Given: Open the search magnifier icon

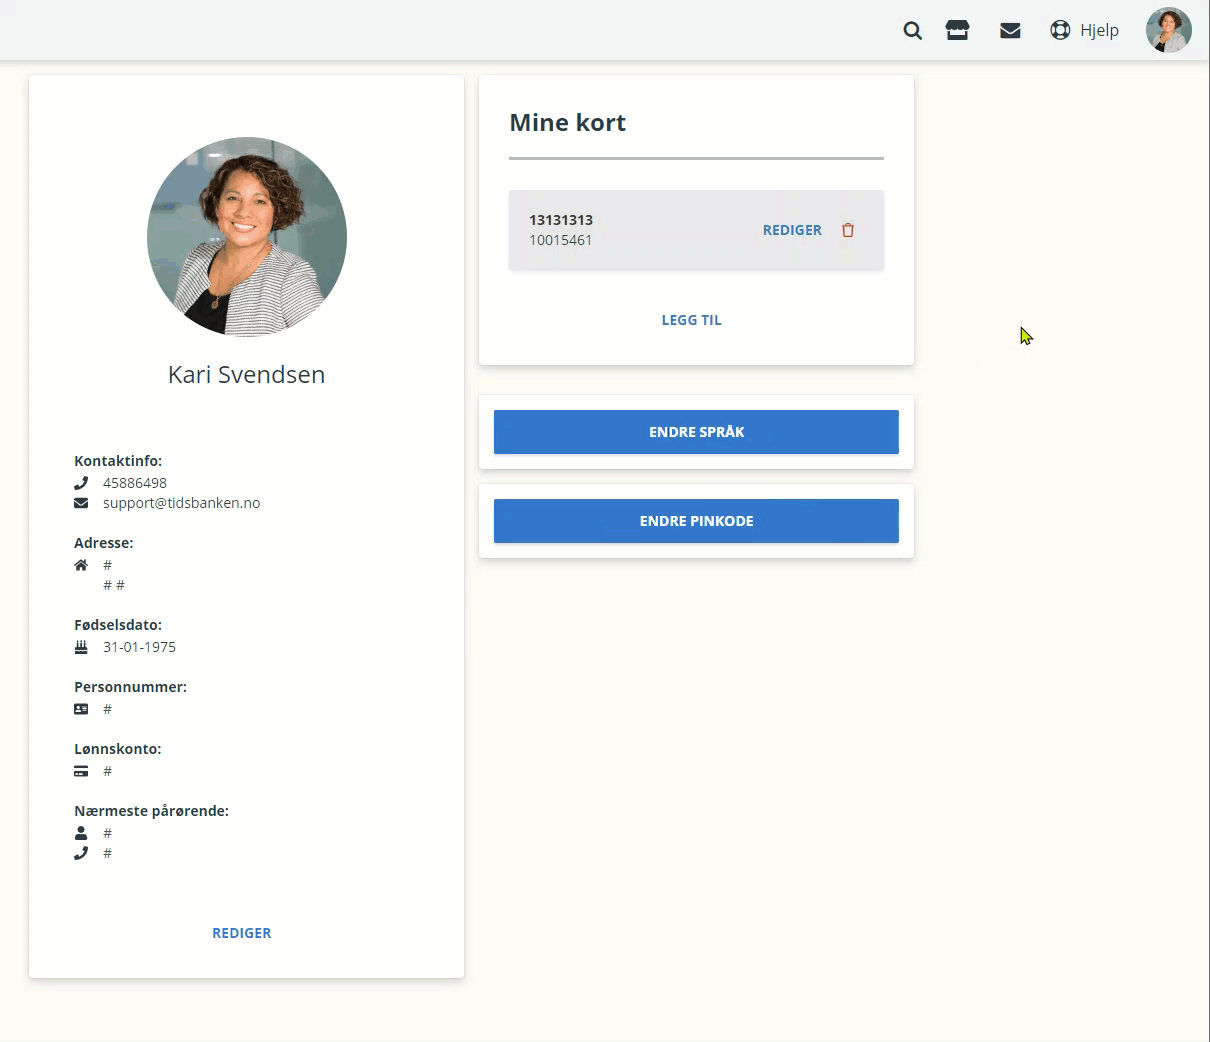Looking at the screenshot, I should coord(912,31).
